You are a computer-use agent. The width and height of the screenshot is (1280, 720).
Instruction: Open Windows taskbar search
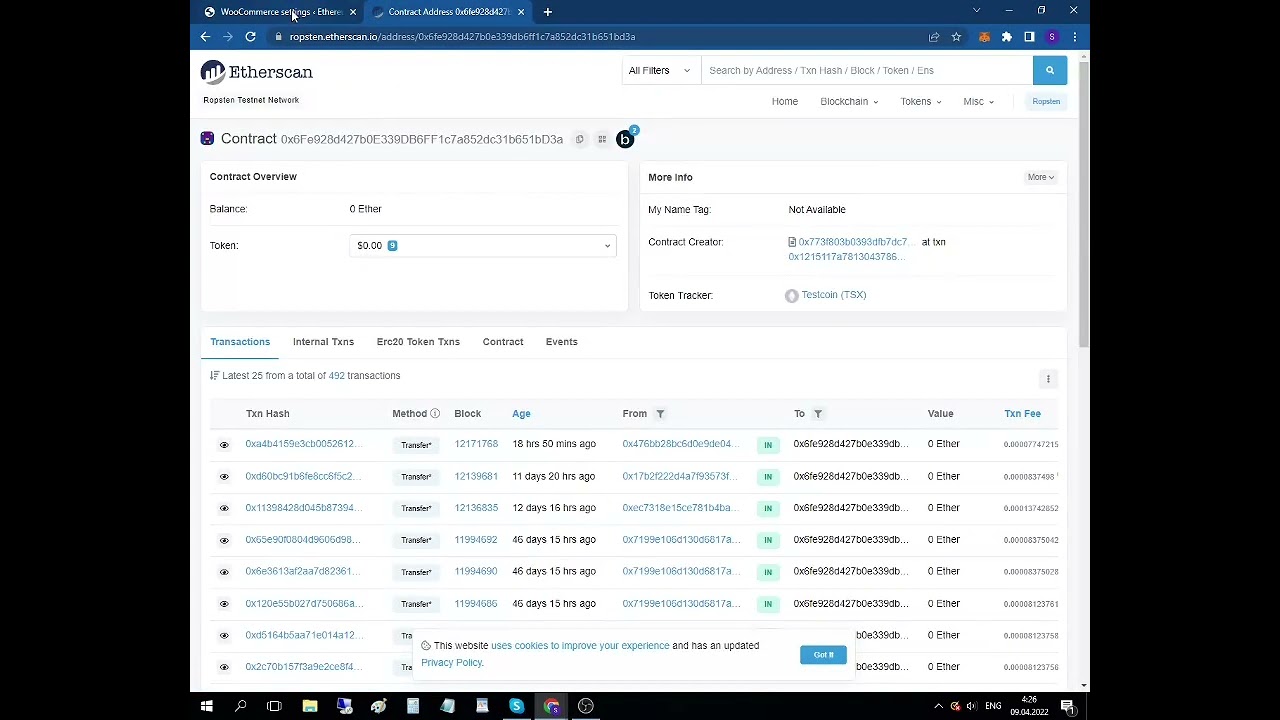pyautogui.click(x=240, y=706)
